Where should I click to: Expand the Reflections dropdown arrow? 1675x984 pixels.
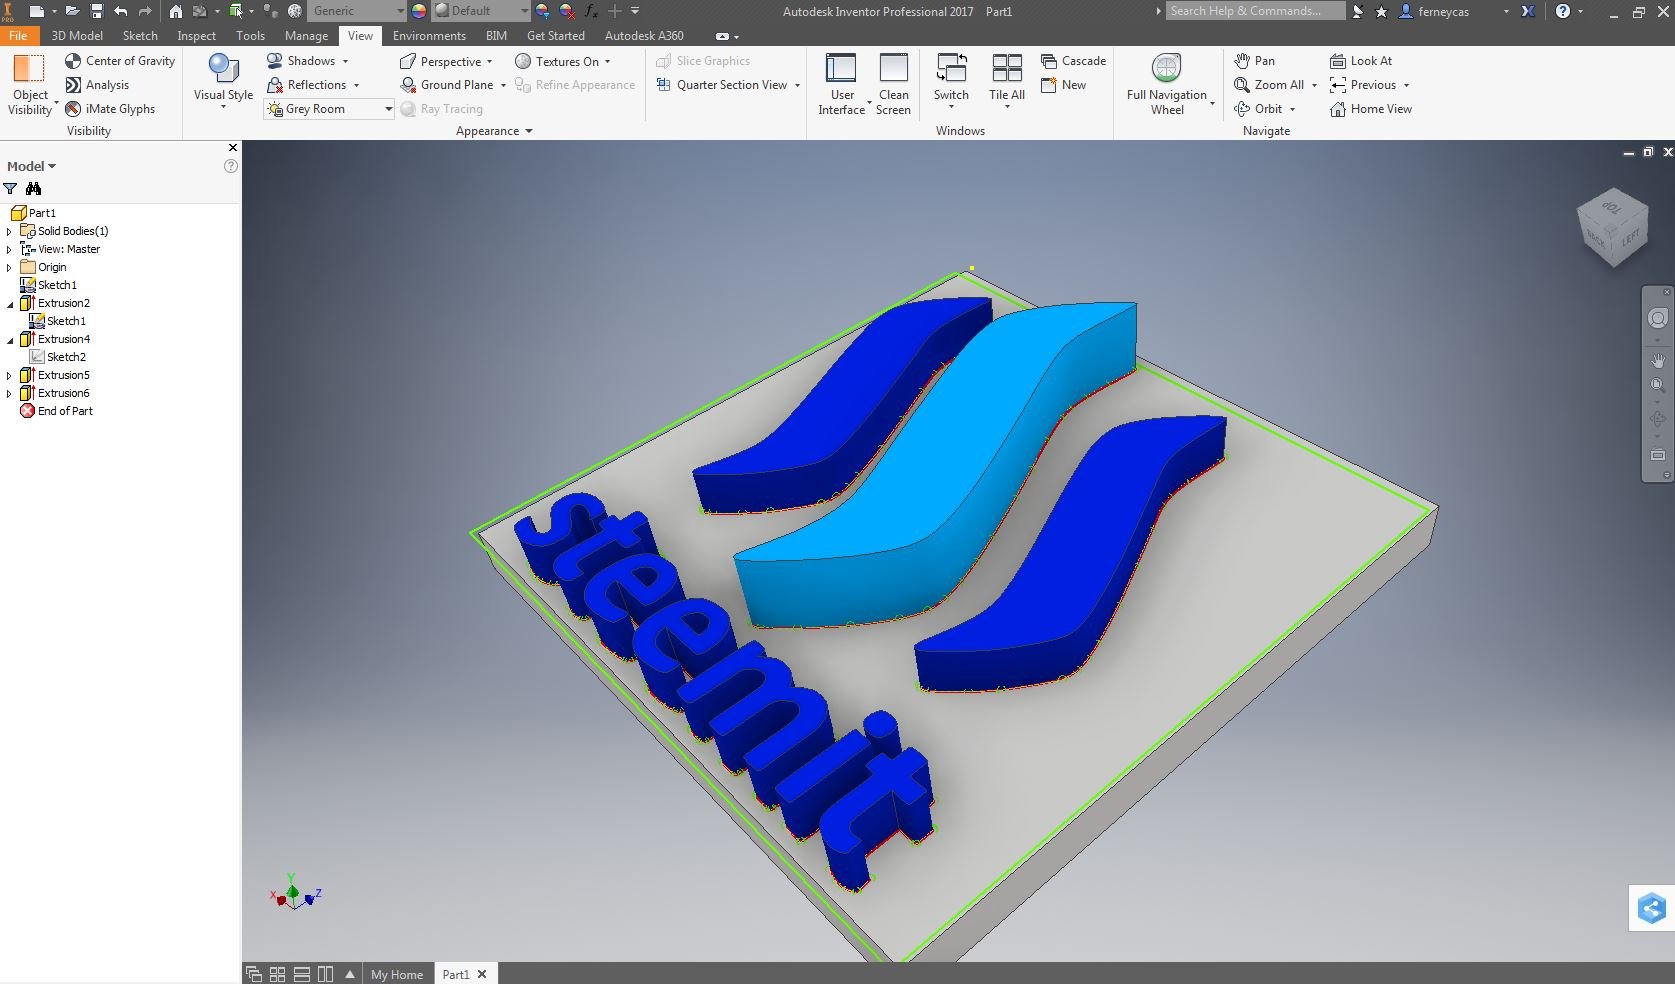356,85
